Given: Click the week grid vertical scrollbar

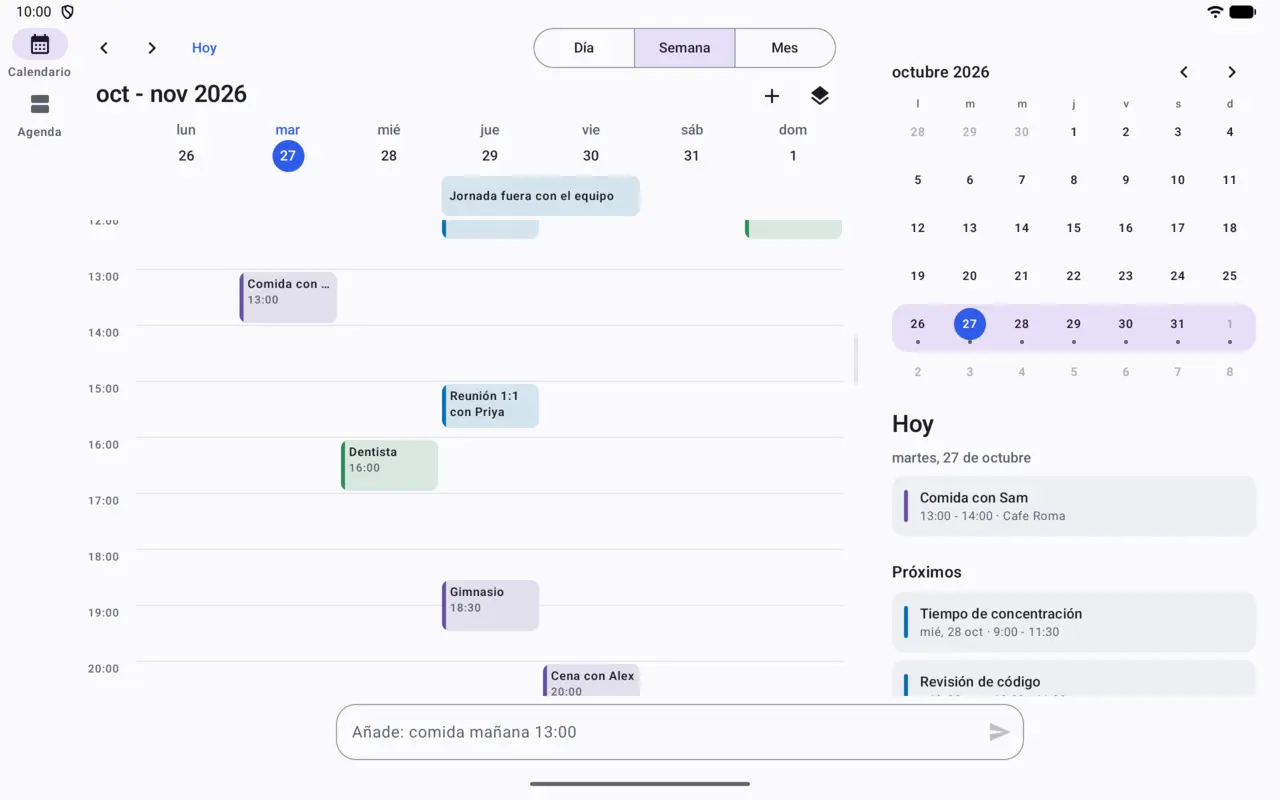Looking at the screenshot, I should pyautogui.click(x=856, y=360).
